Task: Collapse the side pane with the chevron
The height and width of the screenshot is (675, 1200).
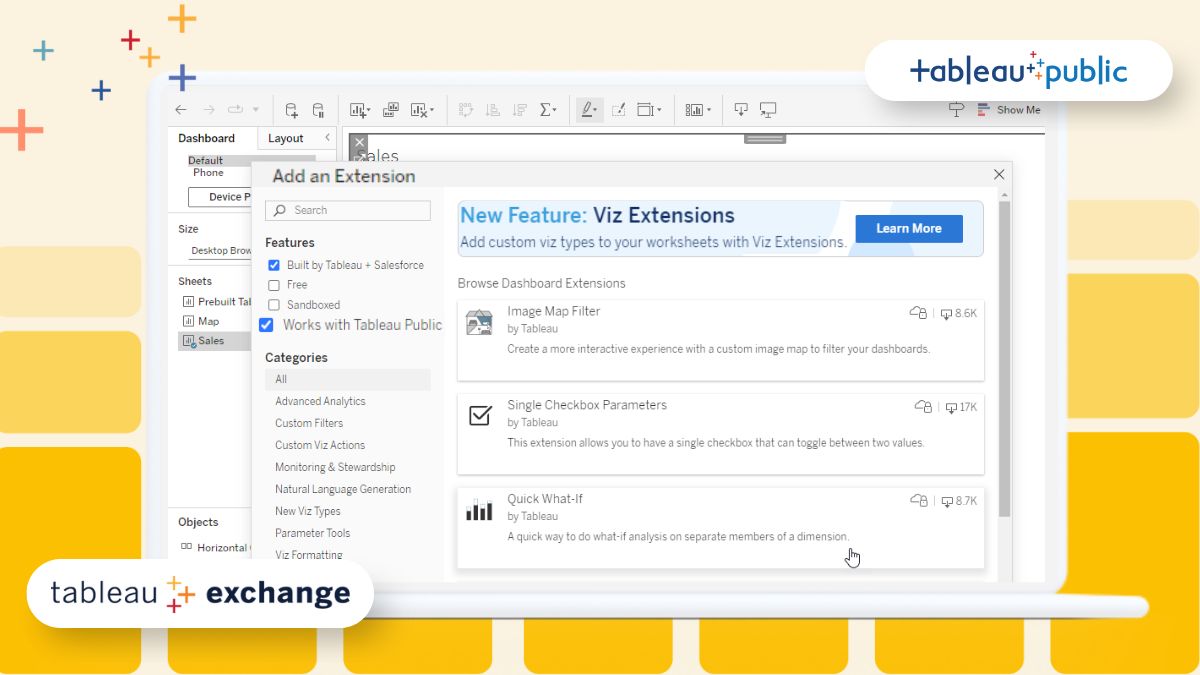Action: [x=327, y=138]
